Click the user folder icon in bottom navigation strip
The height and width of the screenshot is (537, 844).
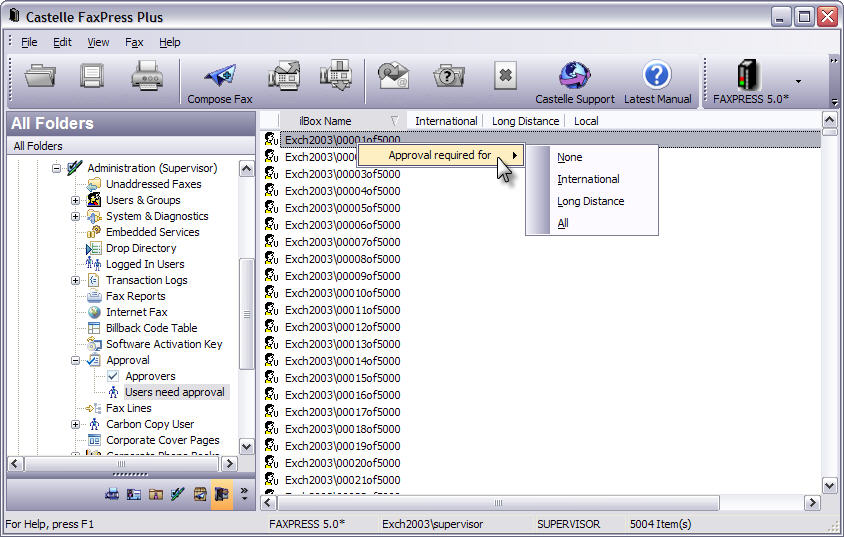pyautogui.click(x=156, y=494)
